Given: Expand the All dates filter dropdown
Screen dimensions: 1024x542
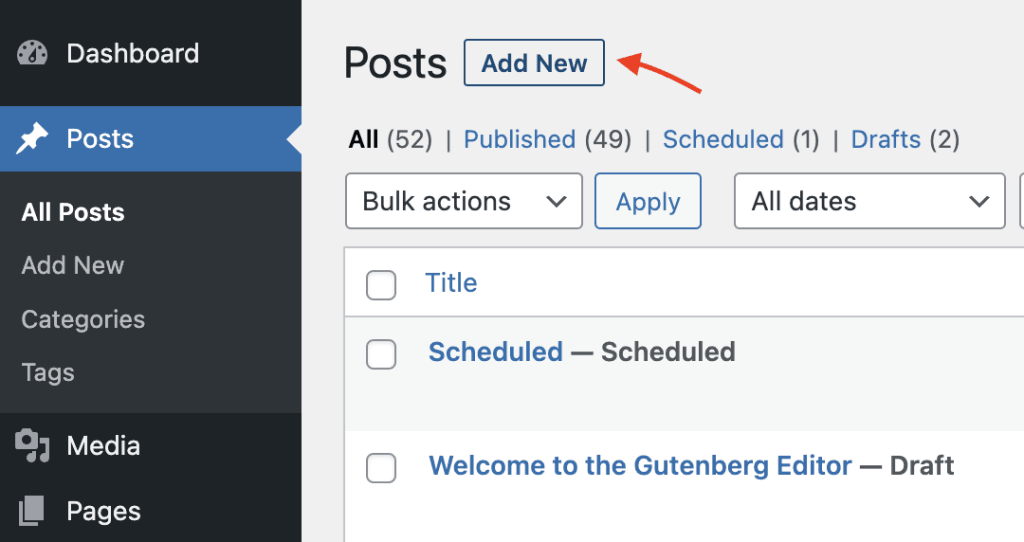Looking at the screenshot, I should [x=869, y=201].
